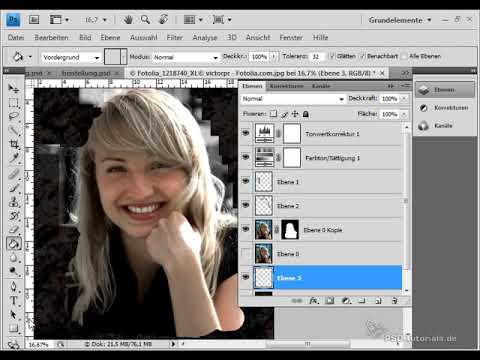Hide the Farbton/Sättigung 1 layer
The height and width of the screenshot is (360, 480).
[246, 157]
